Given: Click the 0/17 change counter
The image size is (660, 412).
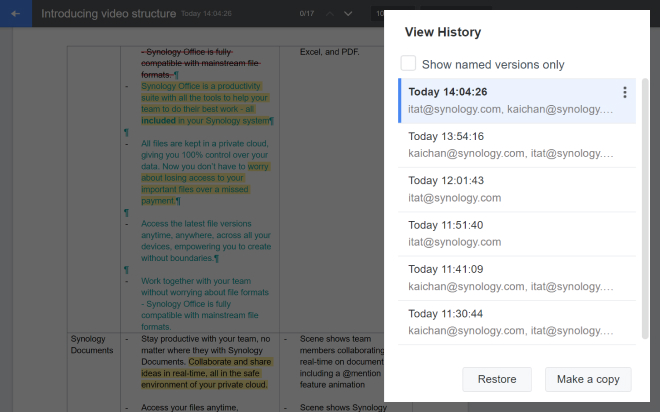Looking at the screenshot, I should point(307,14).
